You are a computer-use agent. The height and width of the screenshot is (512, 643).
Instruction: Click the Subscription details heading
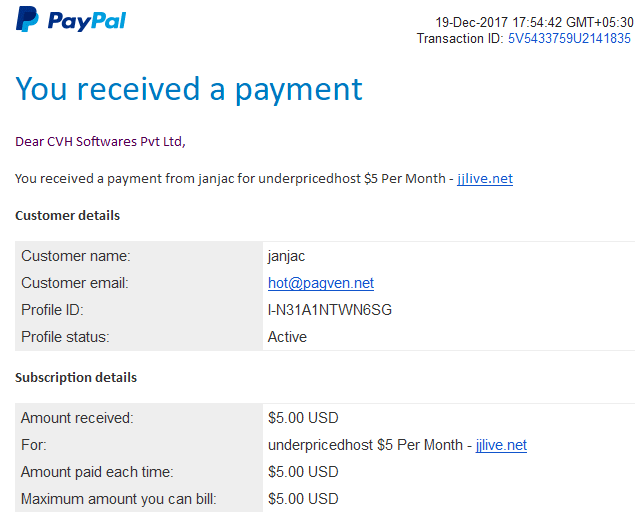[76, 378]
